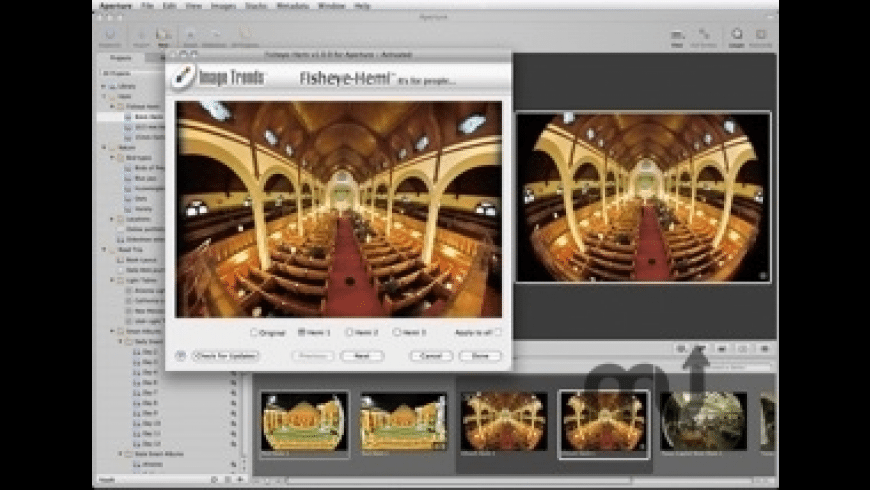Click the Full Screen toolbar icon
870x490 pixels.
(704, 35)
